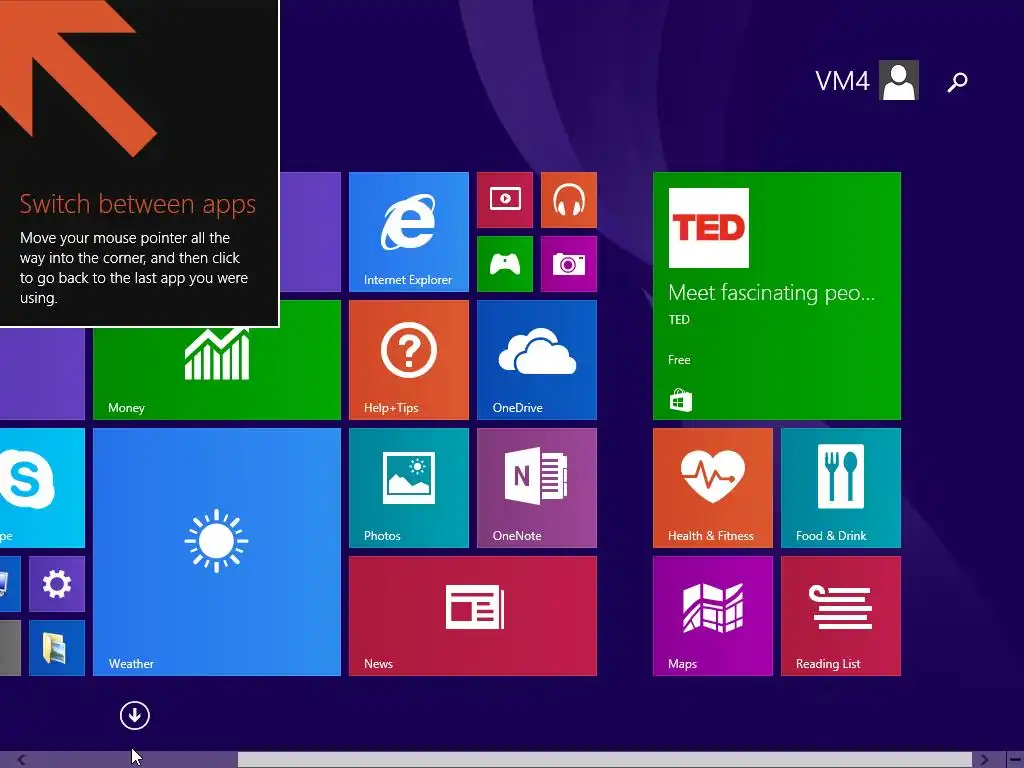The height and width of the screenshot is (768, 1024).
Task: Click the scrollbar right arrow
Action: point(984,760)
